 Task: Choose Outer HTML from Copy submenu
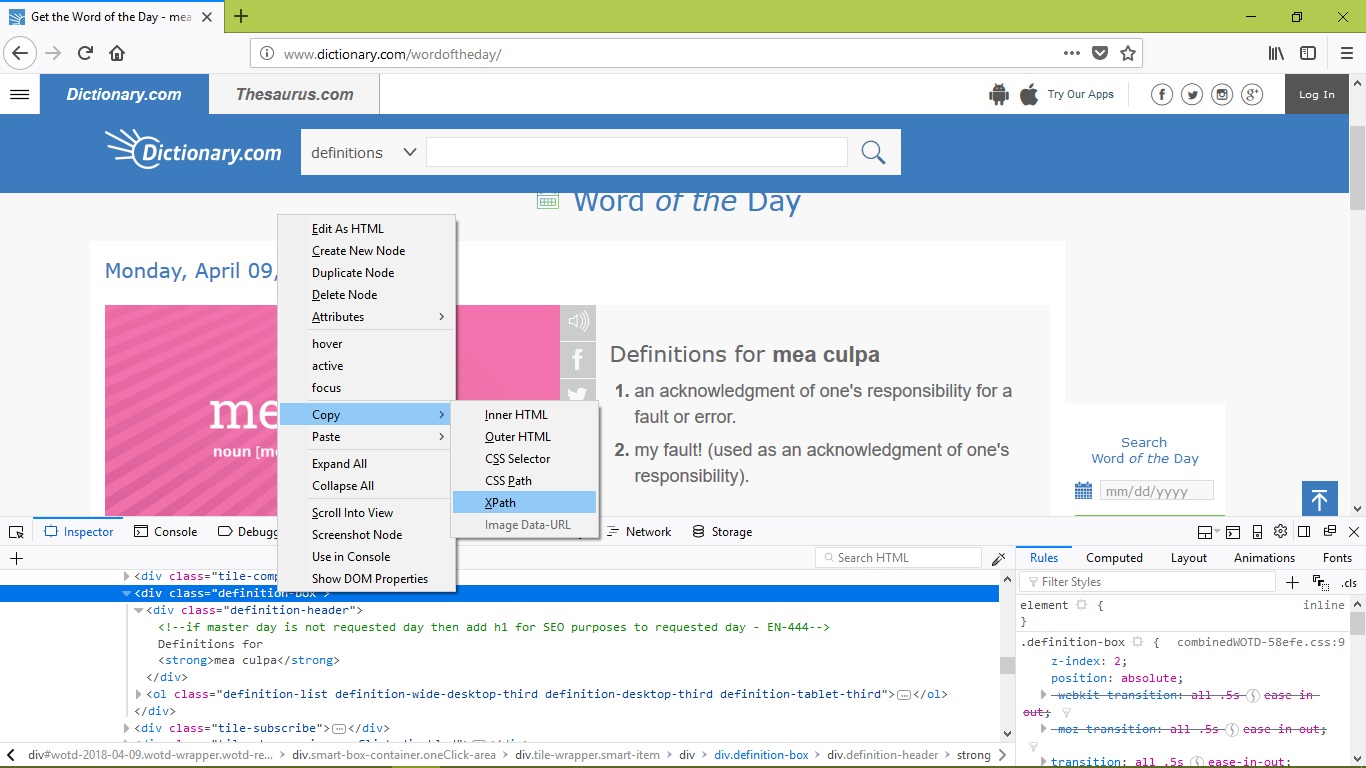click(x=525, y=437)
